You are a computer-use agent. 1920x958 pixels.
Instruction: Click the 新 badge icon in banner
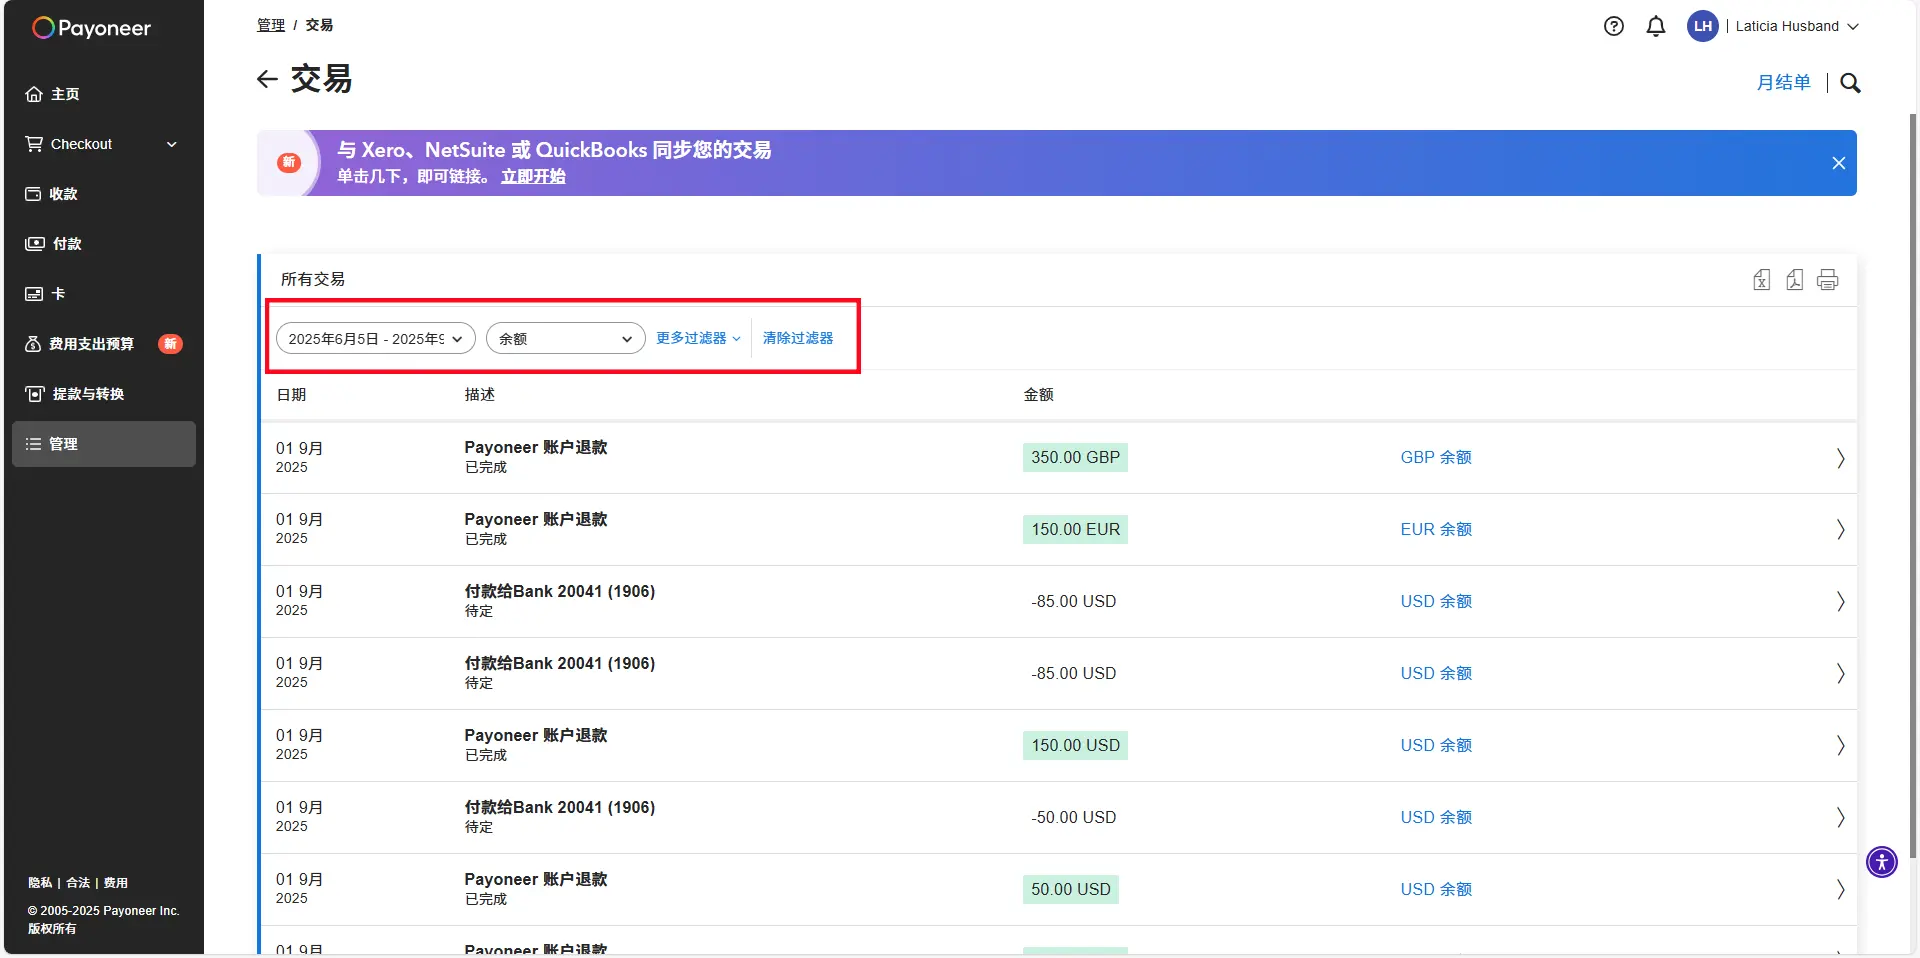(x=289, y=163)
